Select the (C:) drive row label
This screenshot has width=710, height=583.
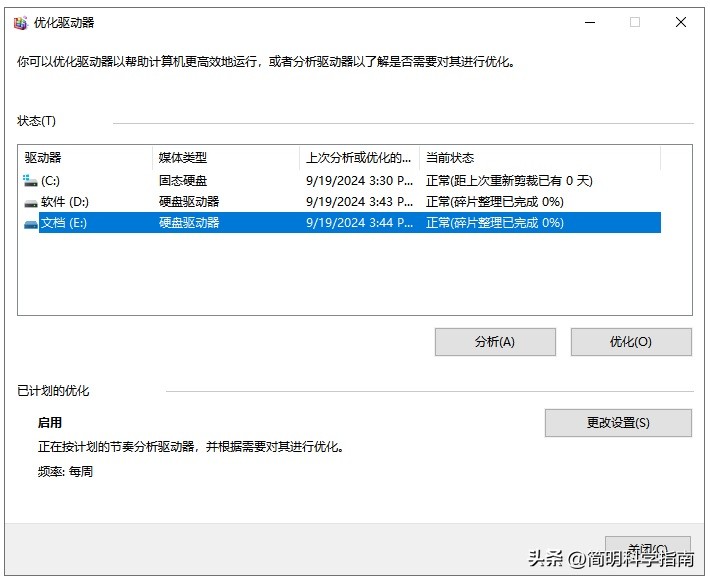tap(50, 181)
